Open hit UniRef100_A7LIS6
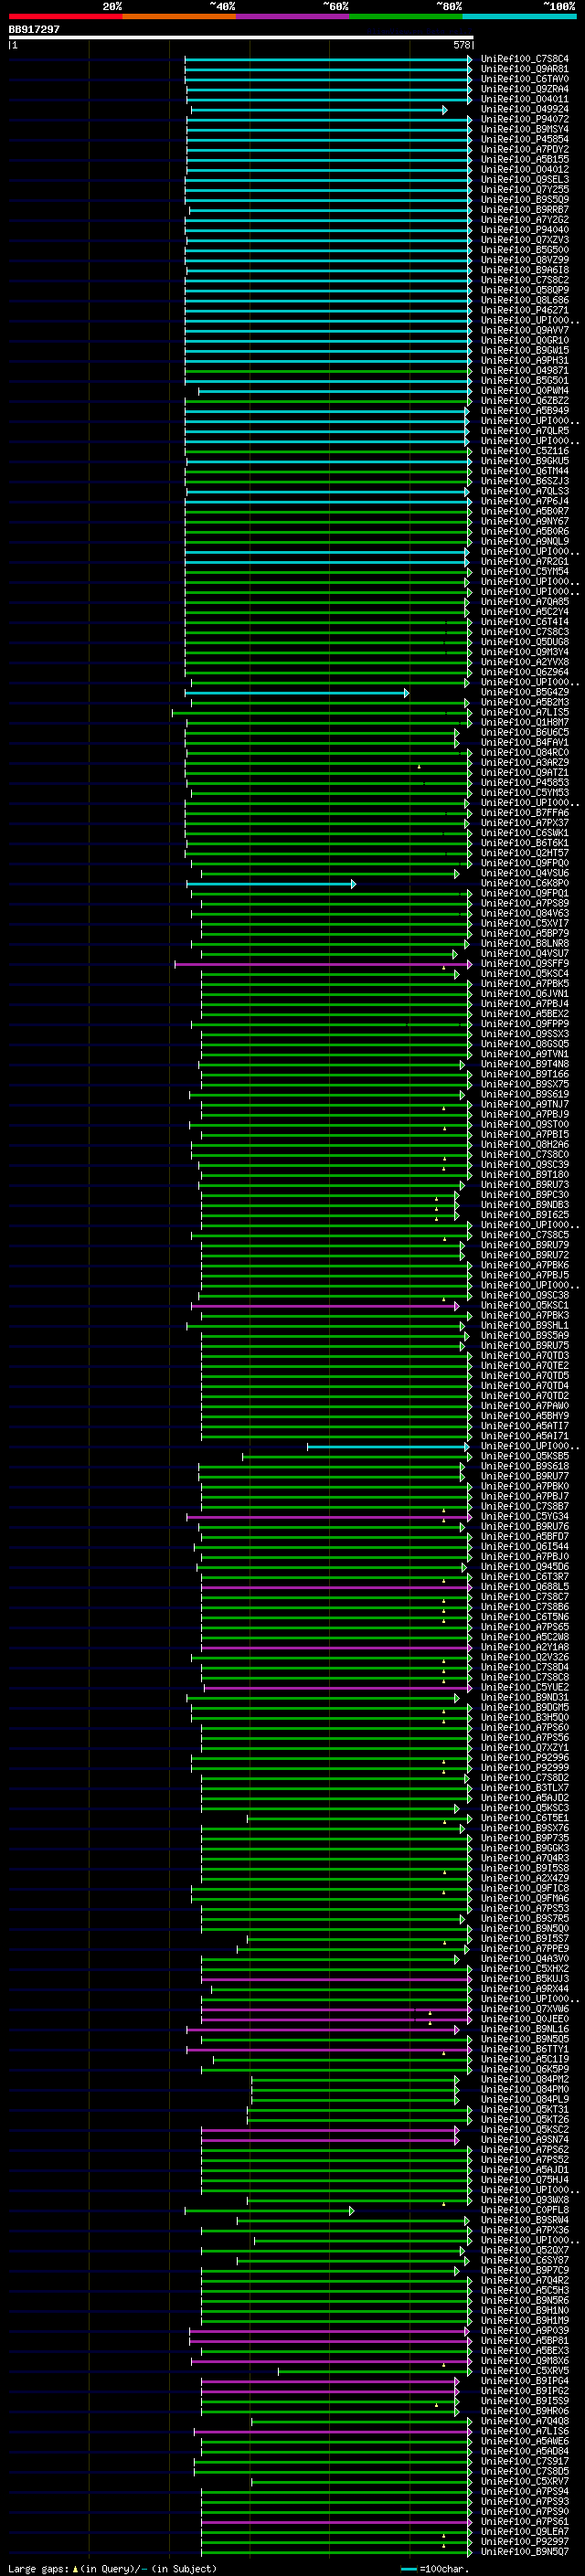The height and width of the screenshot is (2576, 585). coord(524,2432)
